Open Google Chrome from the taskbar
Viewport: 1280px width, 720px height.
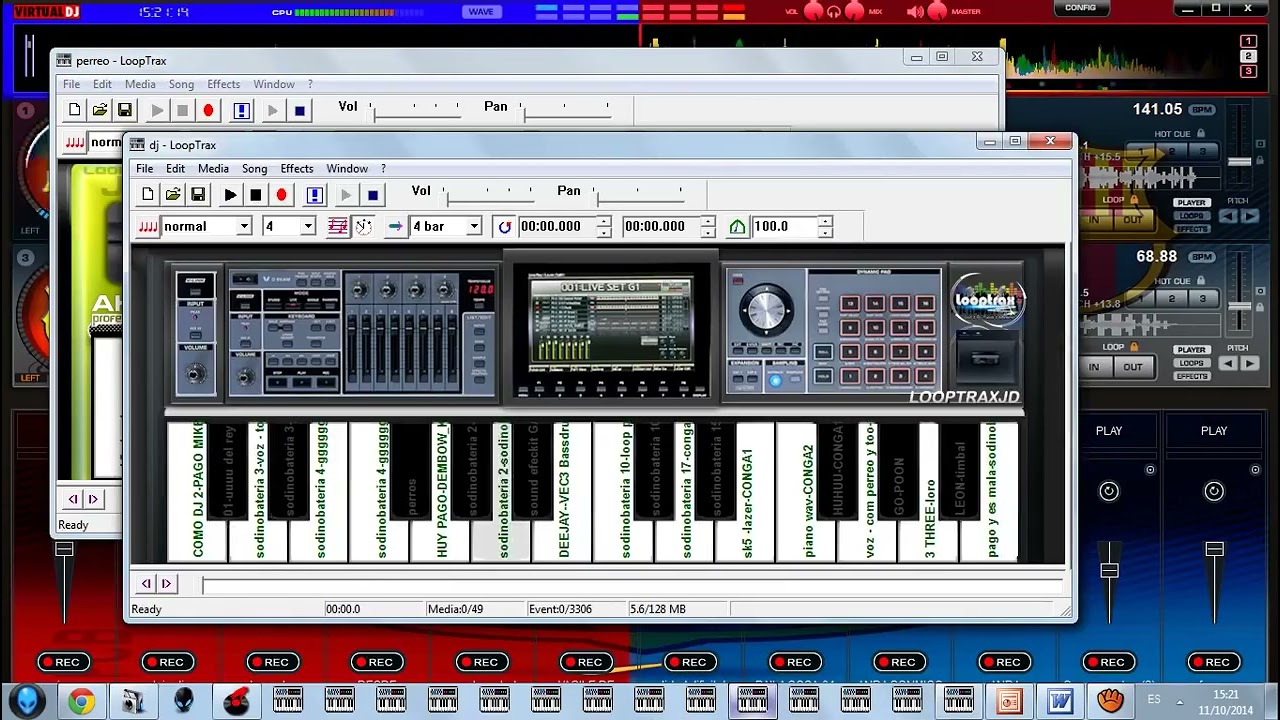coord(81,701)
